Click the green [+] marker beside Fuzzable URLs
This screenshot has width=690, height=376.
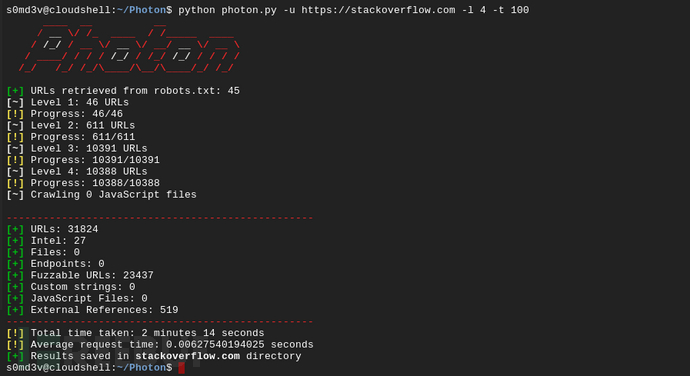(x=15, y=276)
